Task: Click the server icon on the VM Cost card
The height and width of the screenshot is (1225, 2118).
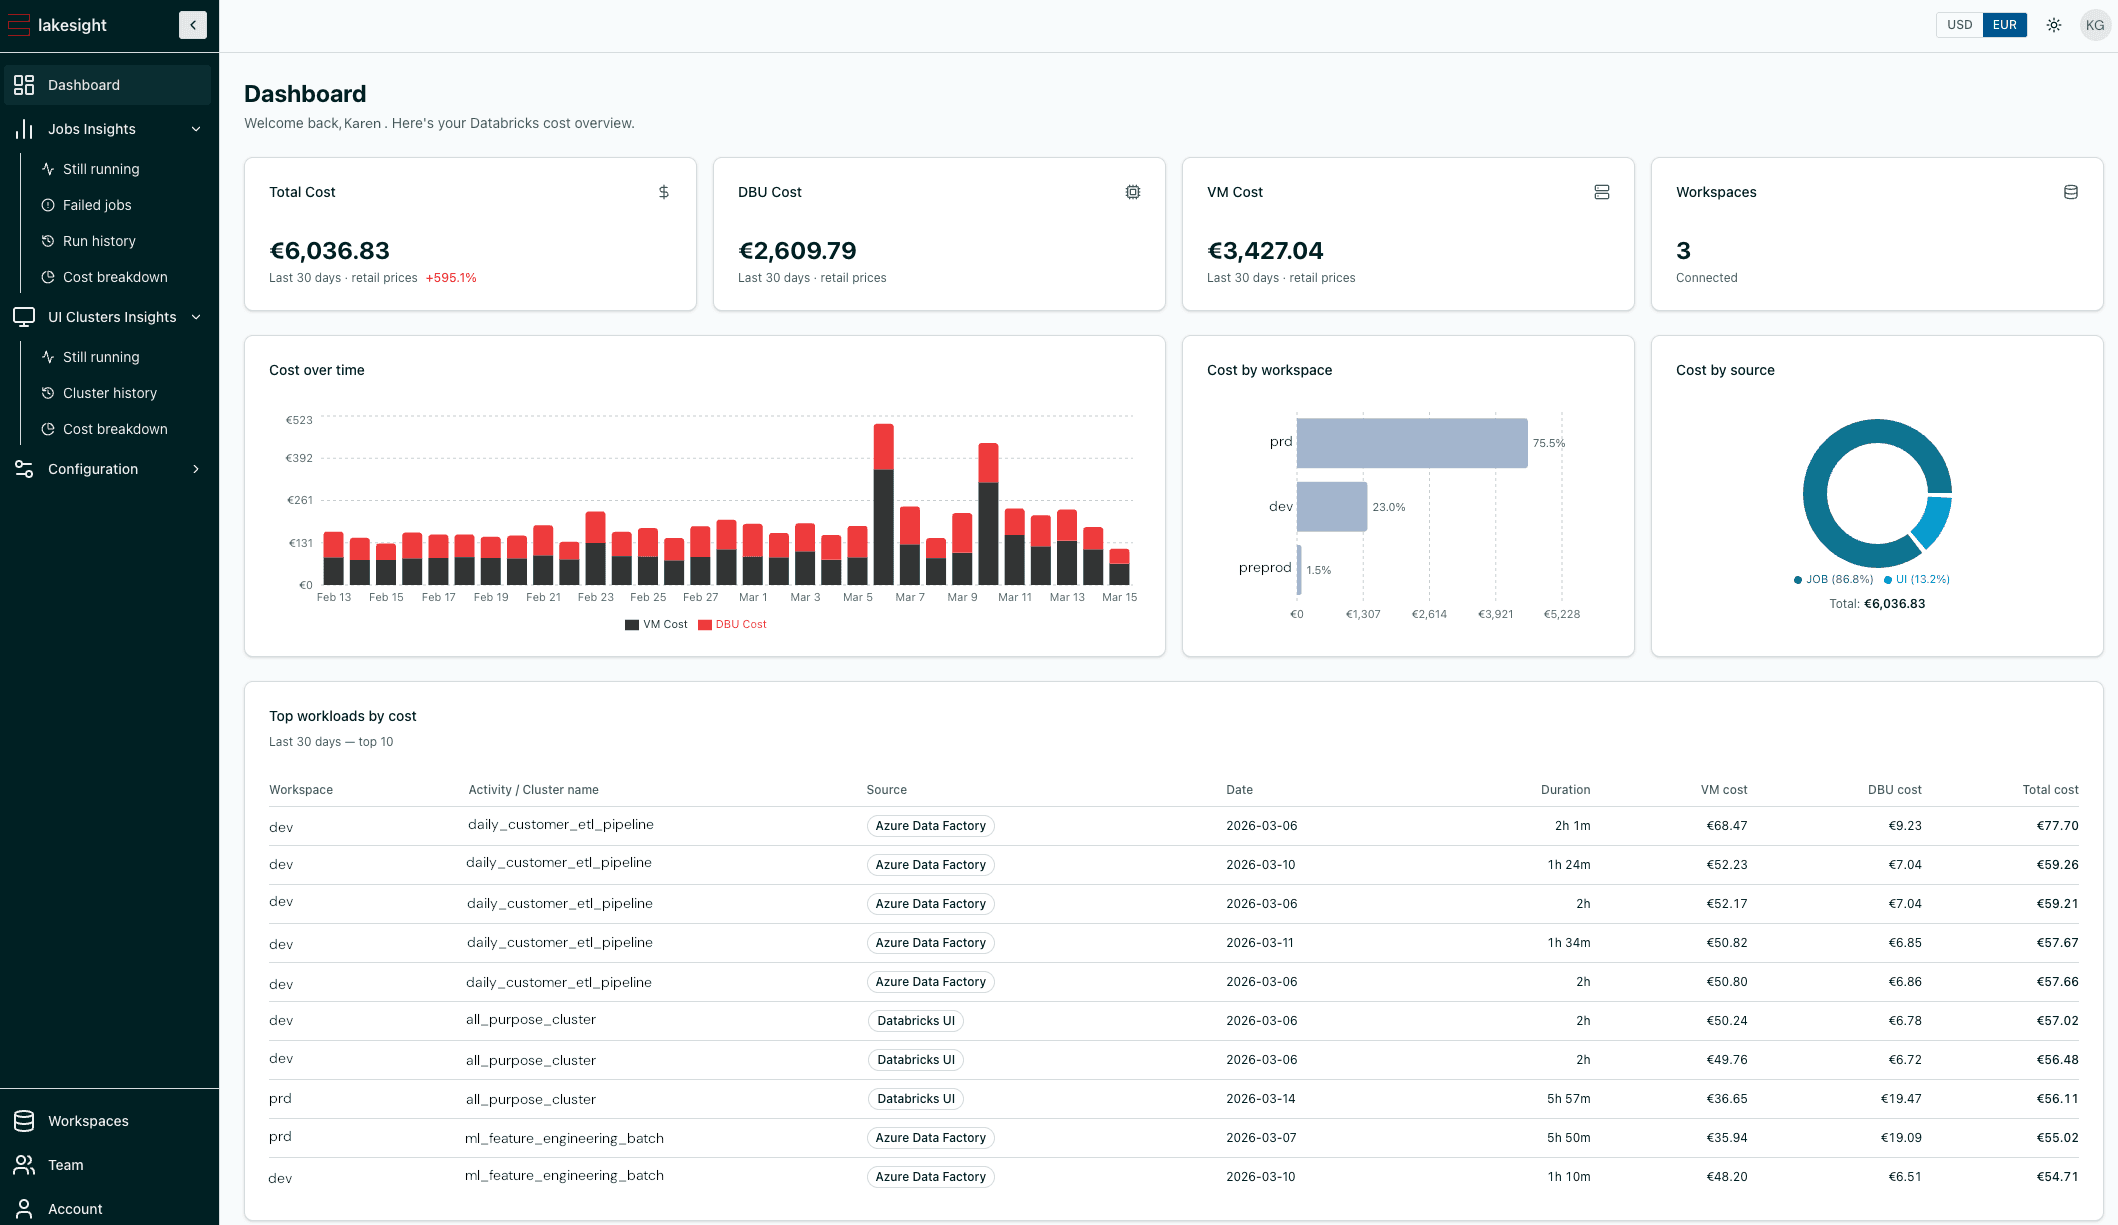Action: pos(1601,191)
